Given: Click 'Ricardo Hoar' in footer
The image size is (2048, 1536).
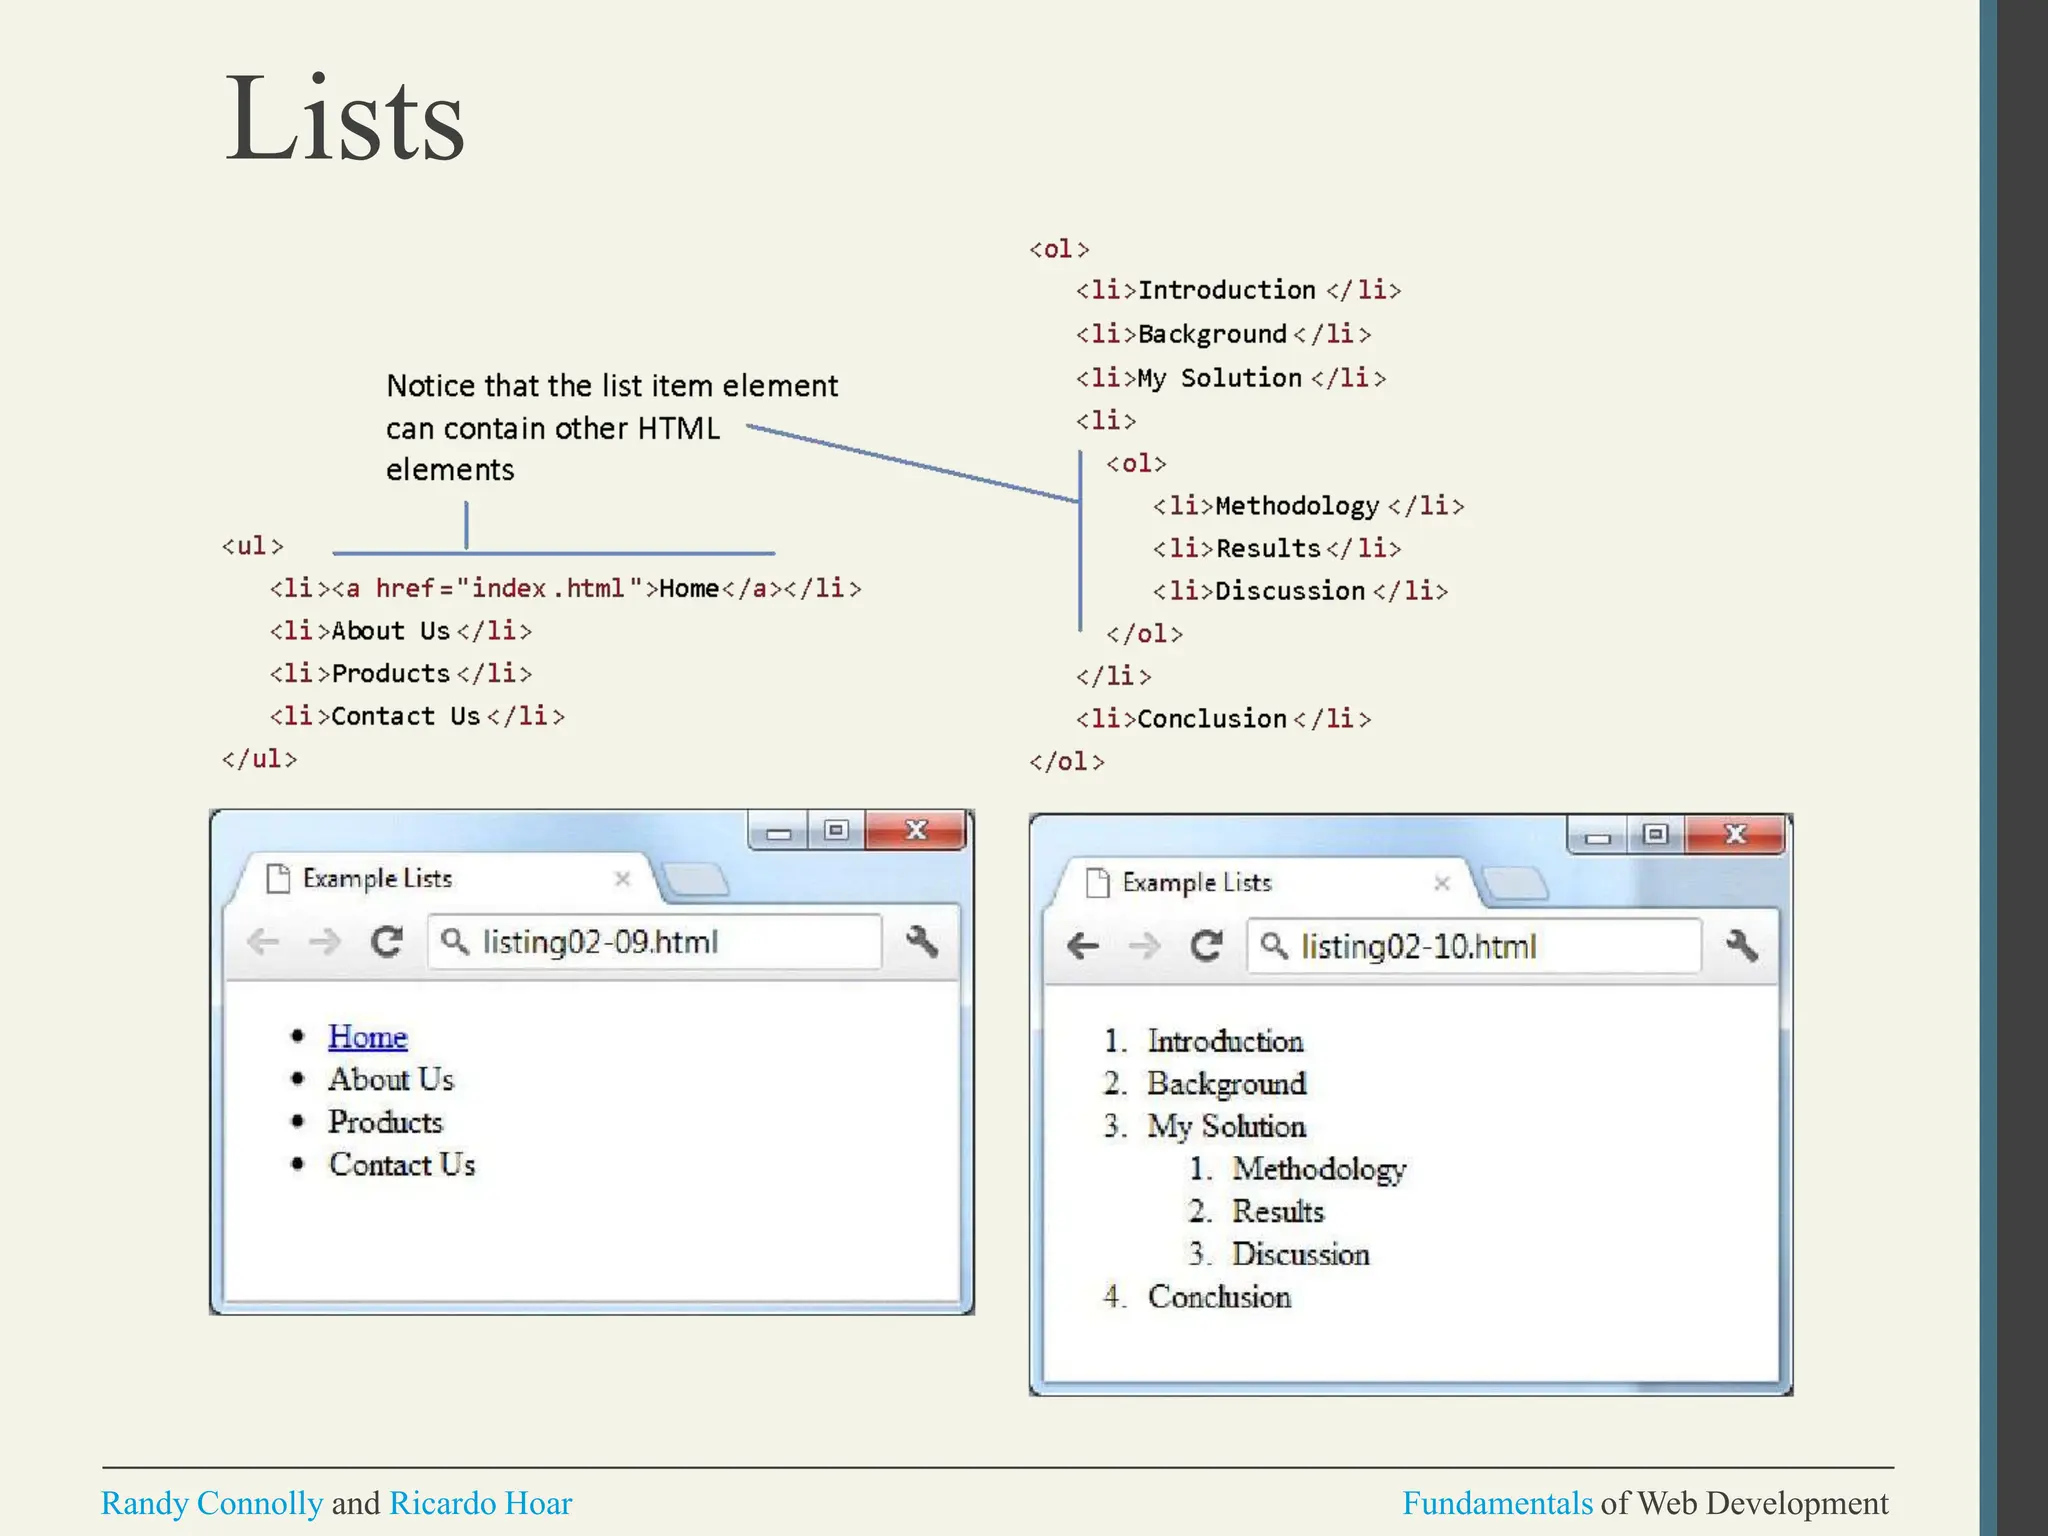Looking at the screenshot, I should click(481, 1503).
